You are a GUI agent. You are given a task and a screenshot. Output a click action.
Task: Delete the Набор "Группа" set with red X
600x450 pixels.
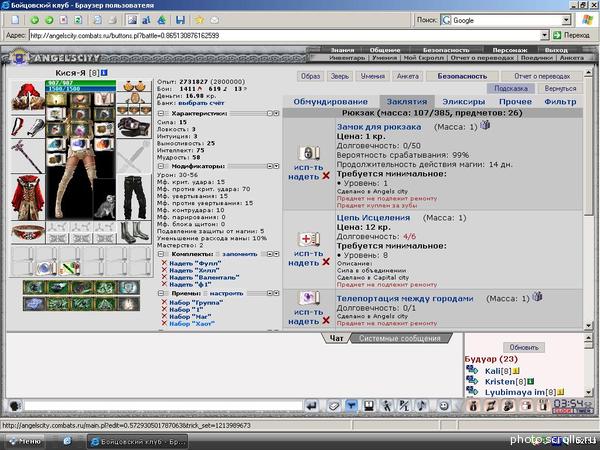[164, 302]
